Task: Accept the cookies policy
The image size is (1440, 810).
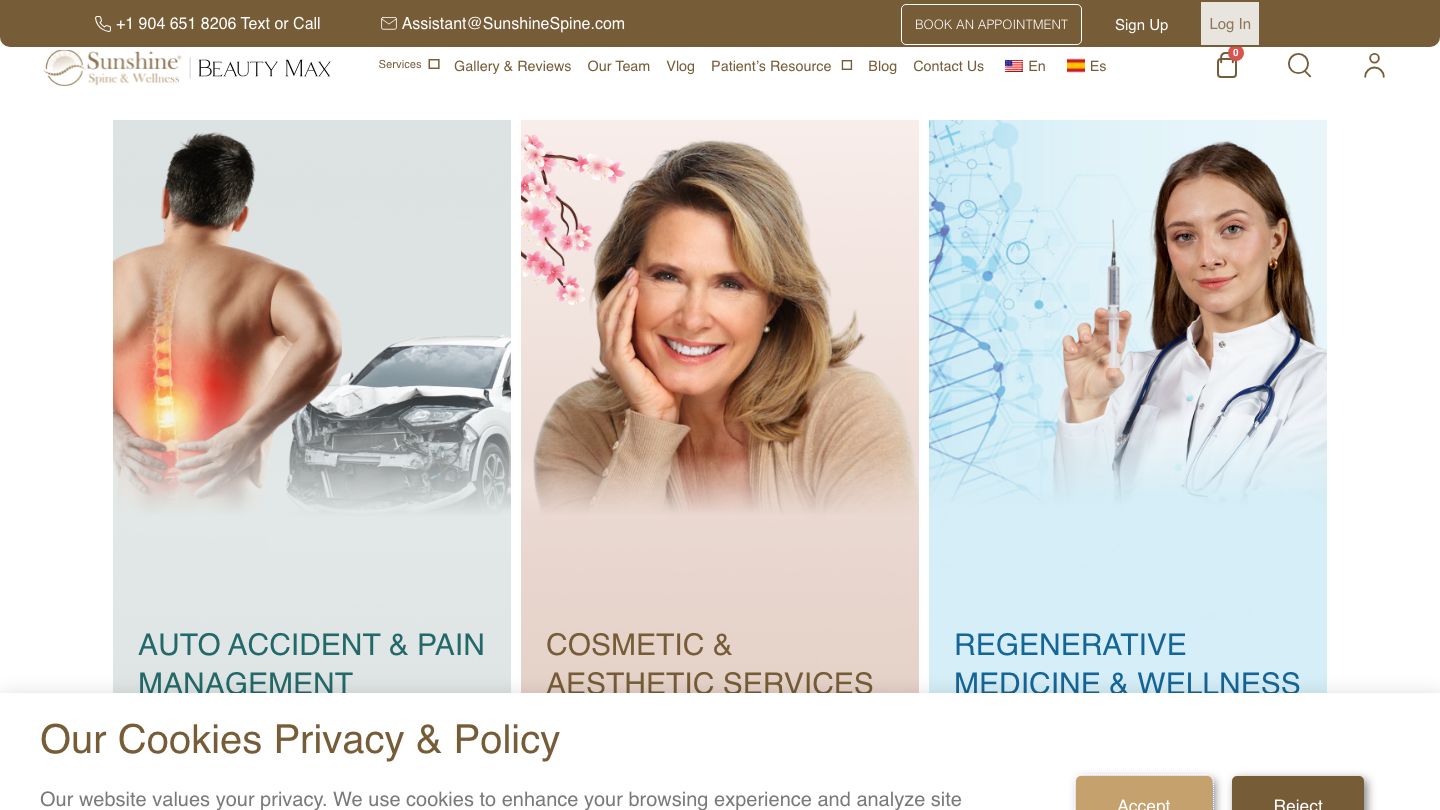Action: 1144,793
